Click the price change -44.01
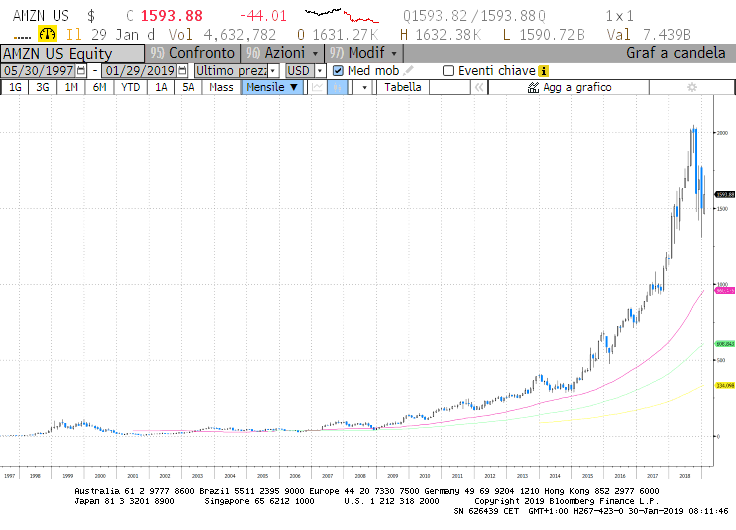Screen dimensions: 736x530 pyautogui.click(x=263, y=16)
